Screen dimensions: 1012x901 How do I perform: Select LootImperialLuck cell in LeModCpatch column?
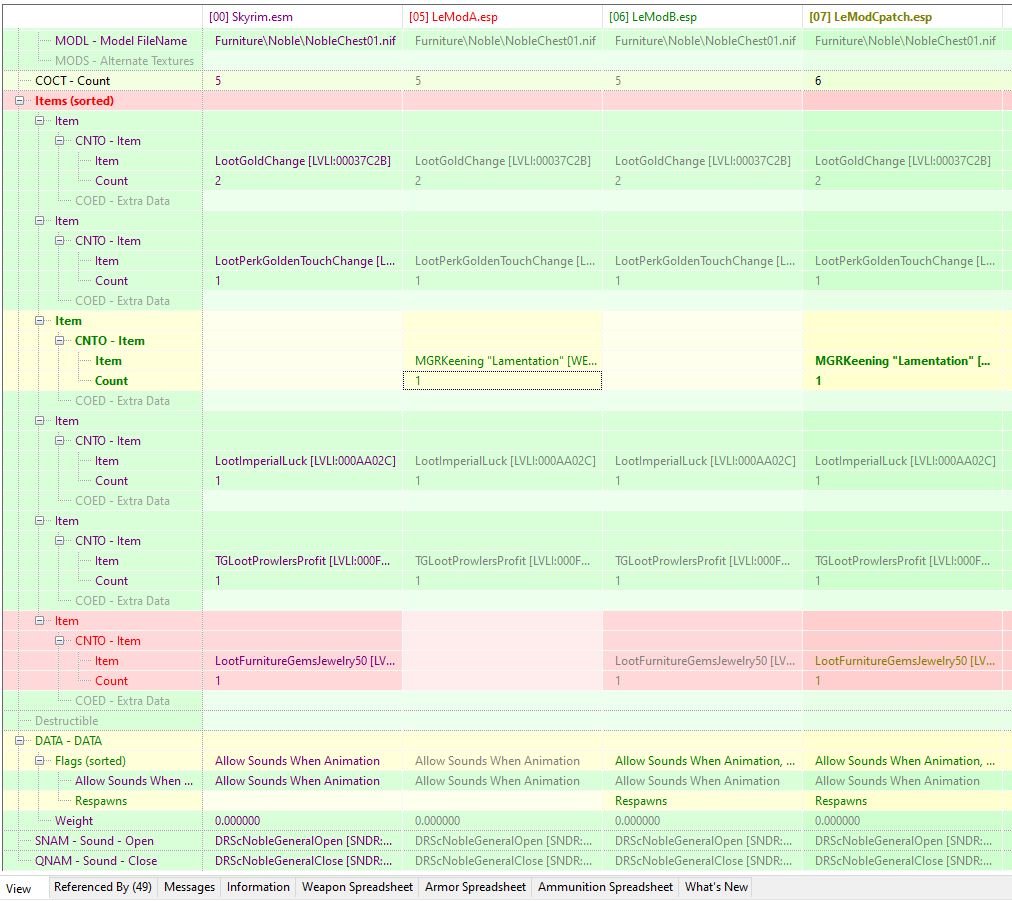[902, 461]
